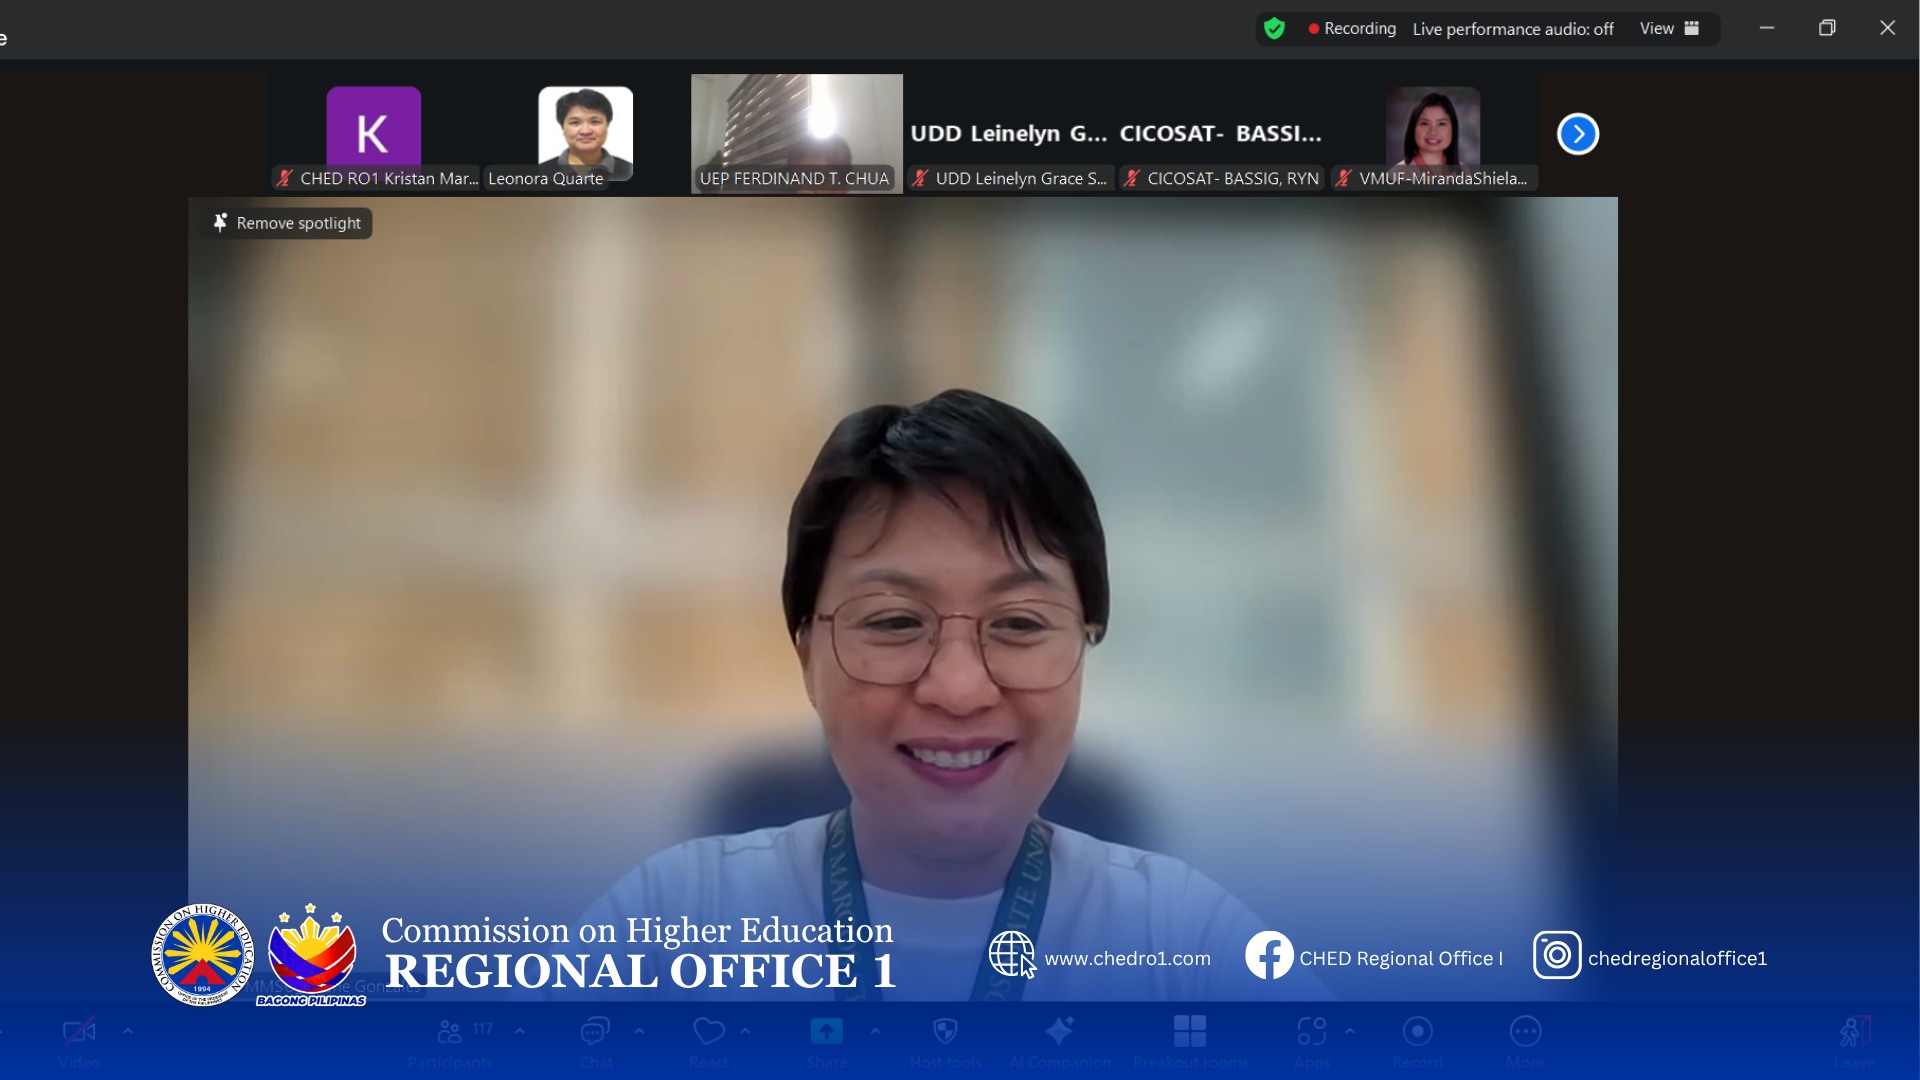Click the encryption shield status icon
Image resolution: width=1920 pixels, height=1080 pixels.
(x=1274, y=29)
